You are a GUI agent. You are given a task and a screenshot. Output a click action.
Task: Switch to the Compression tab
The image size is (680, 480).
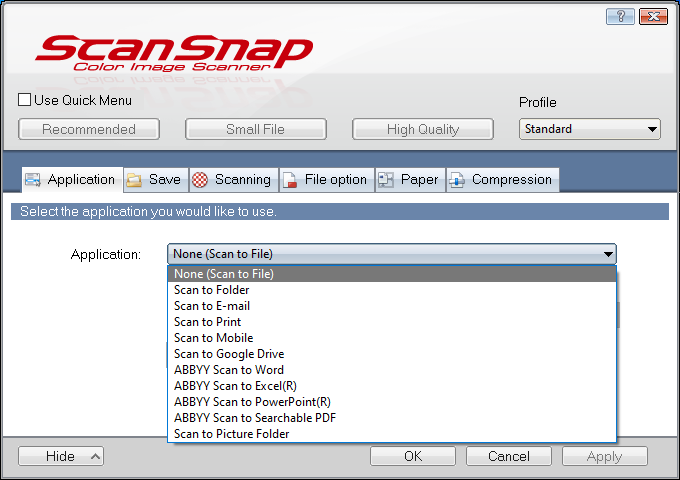click(x=503, y=180)
